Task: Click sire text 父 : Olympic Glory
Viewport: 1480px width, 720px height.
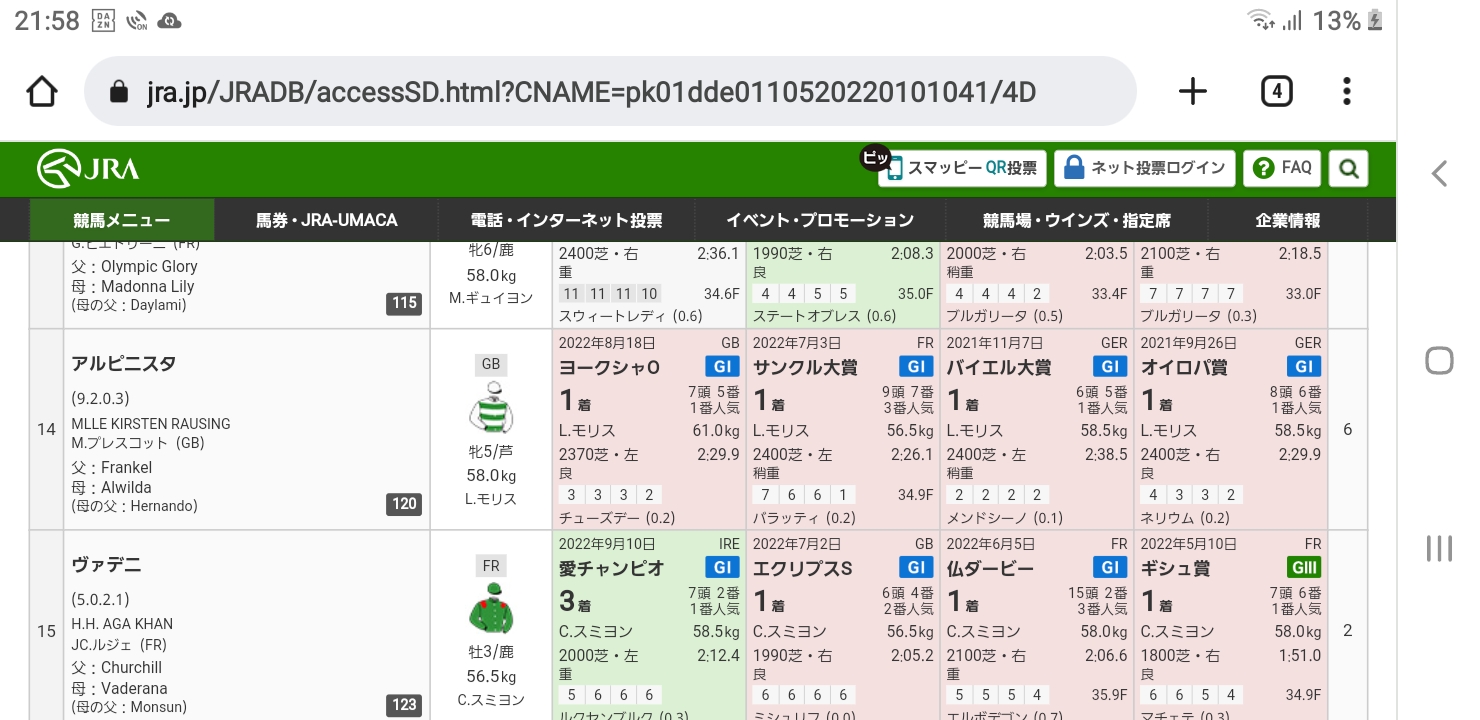Action: click(134, 266)
